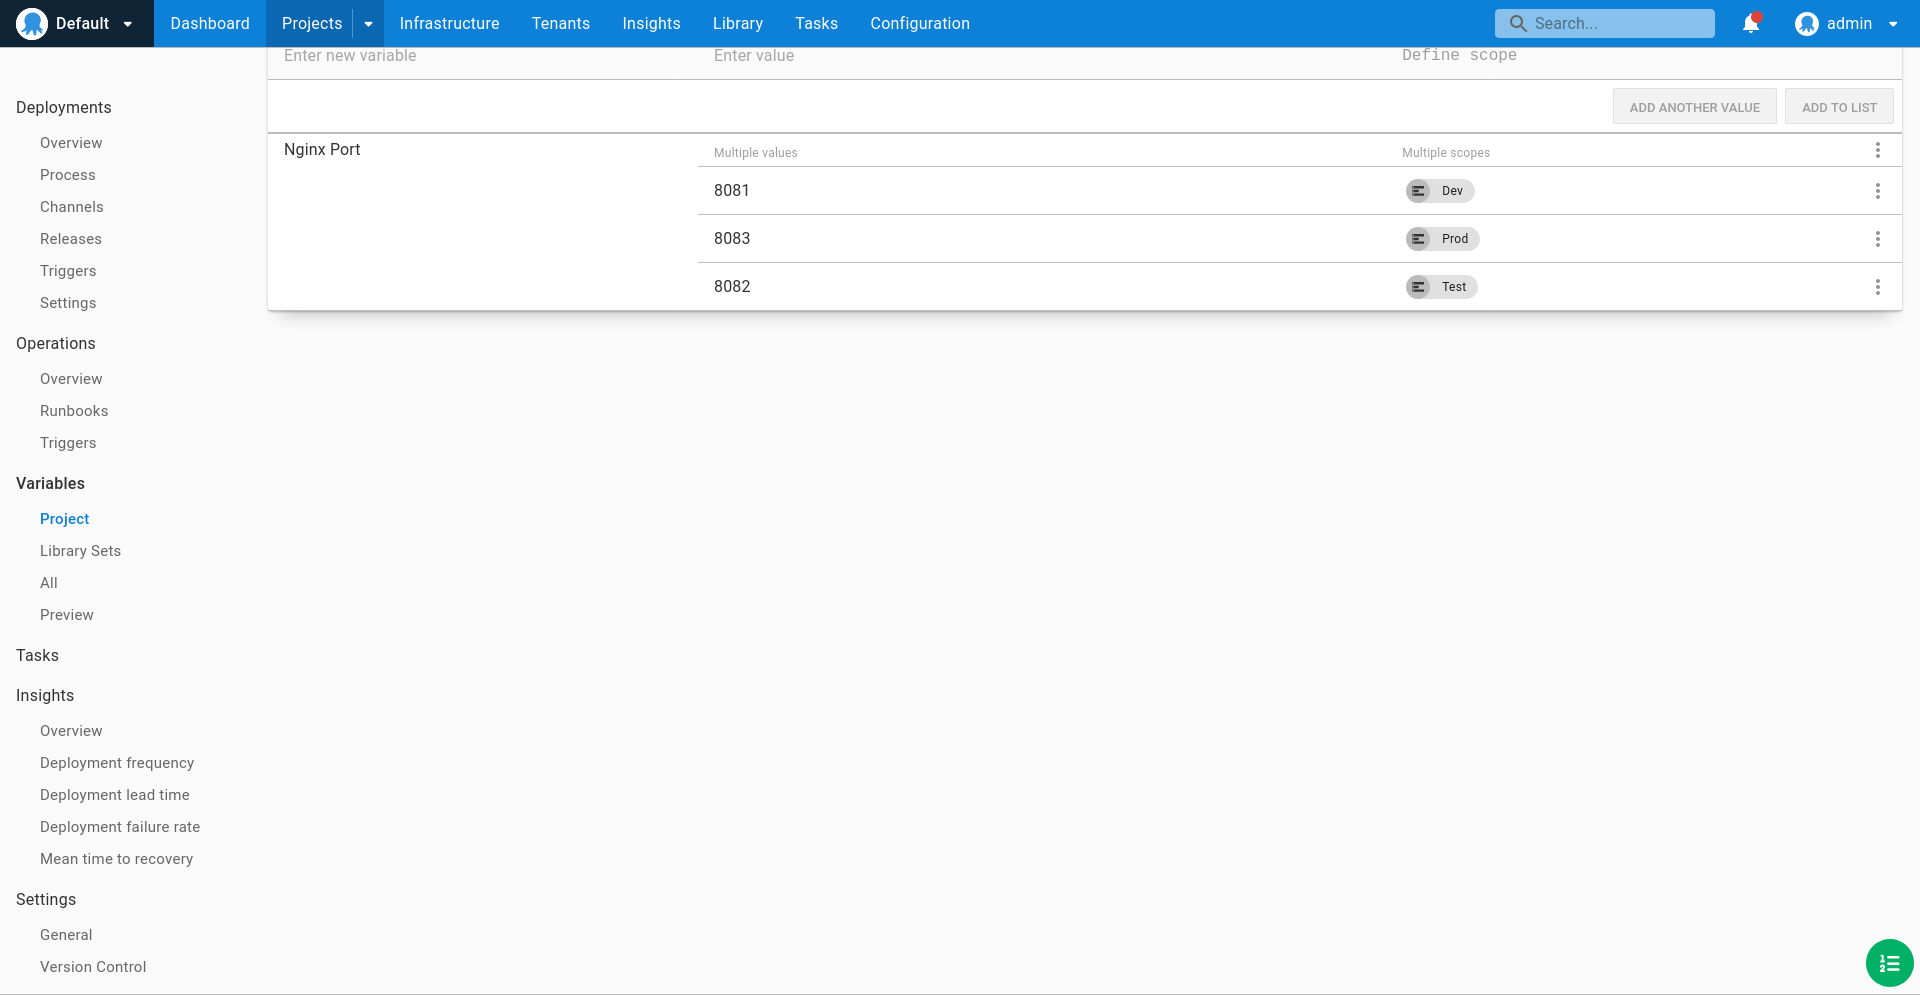
Task: Open the Process sidebar link
Action: [68, 175]
